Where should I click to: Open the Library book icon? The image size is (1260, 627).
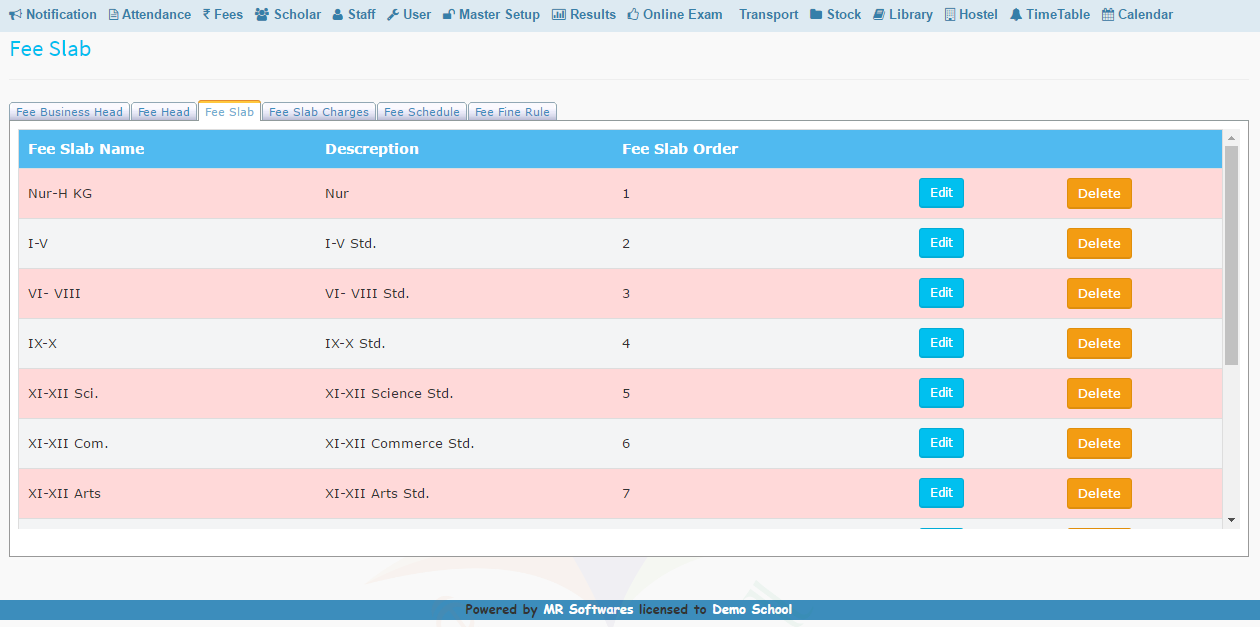[879, 15]
